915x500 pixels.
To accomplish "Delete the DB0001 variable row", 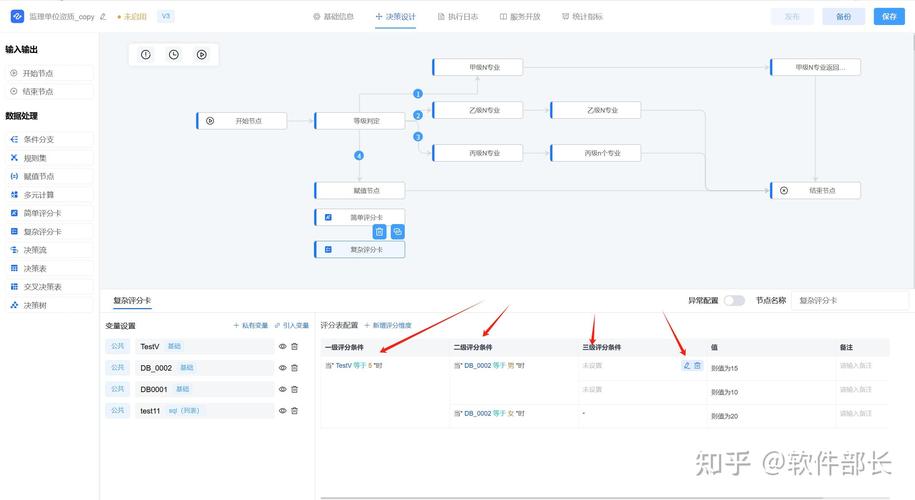I will (x=295, y=389).
